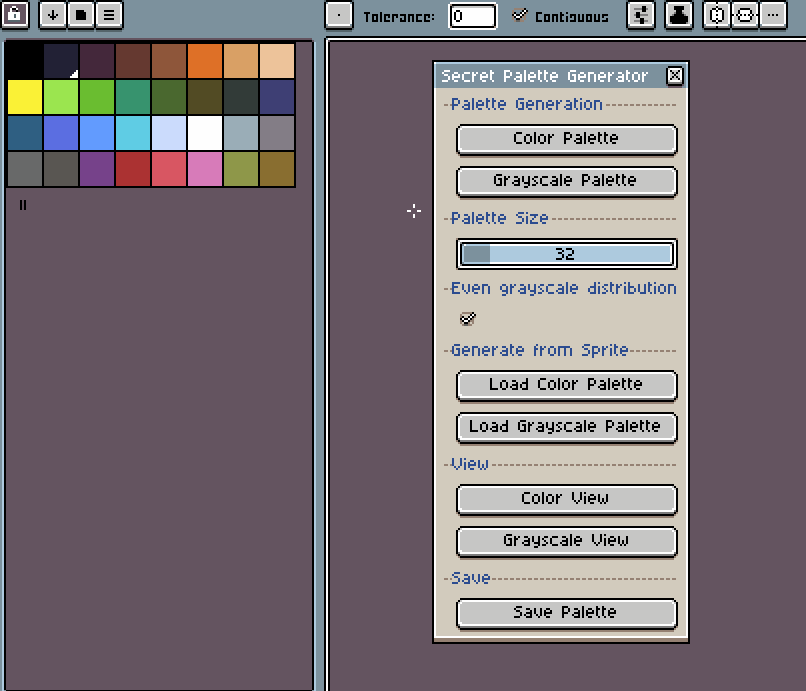This screenshot has width=806, height=691.
Task: Open the palette options hamburger menu
Action: tap(109, 15)
